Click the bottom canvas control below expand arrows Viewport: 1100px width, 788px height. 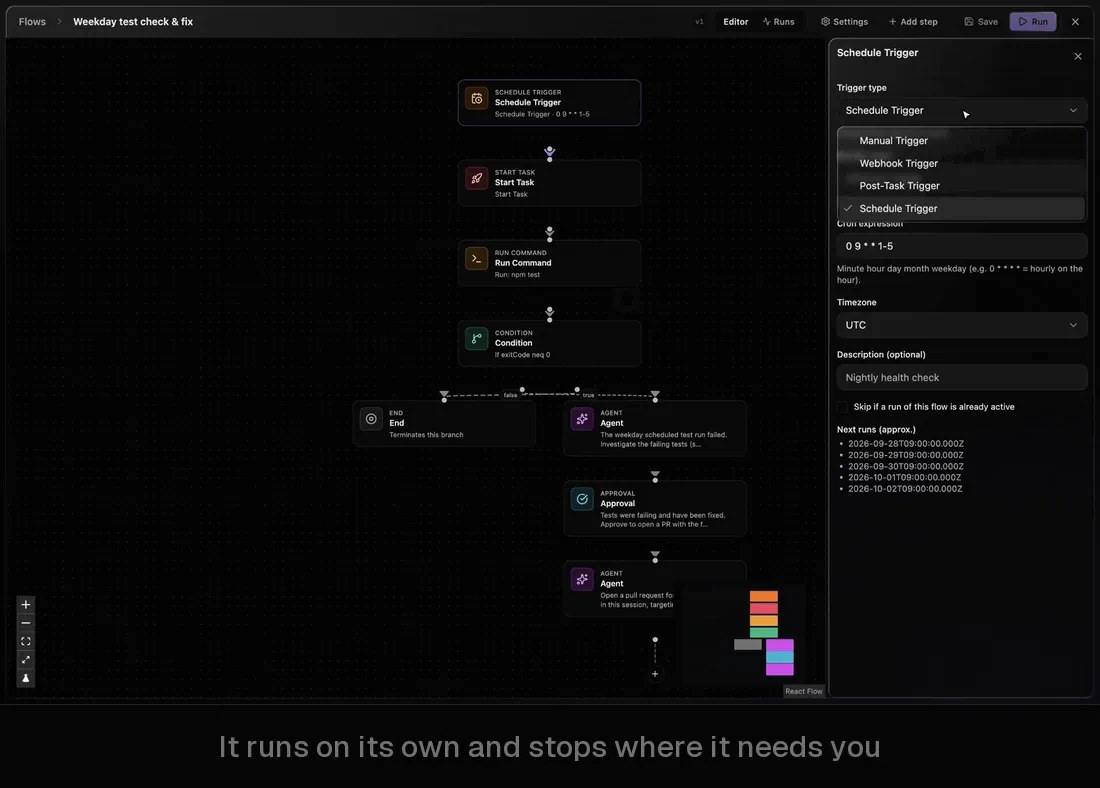coord(25,678)
